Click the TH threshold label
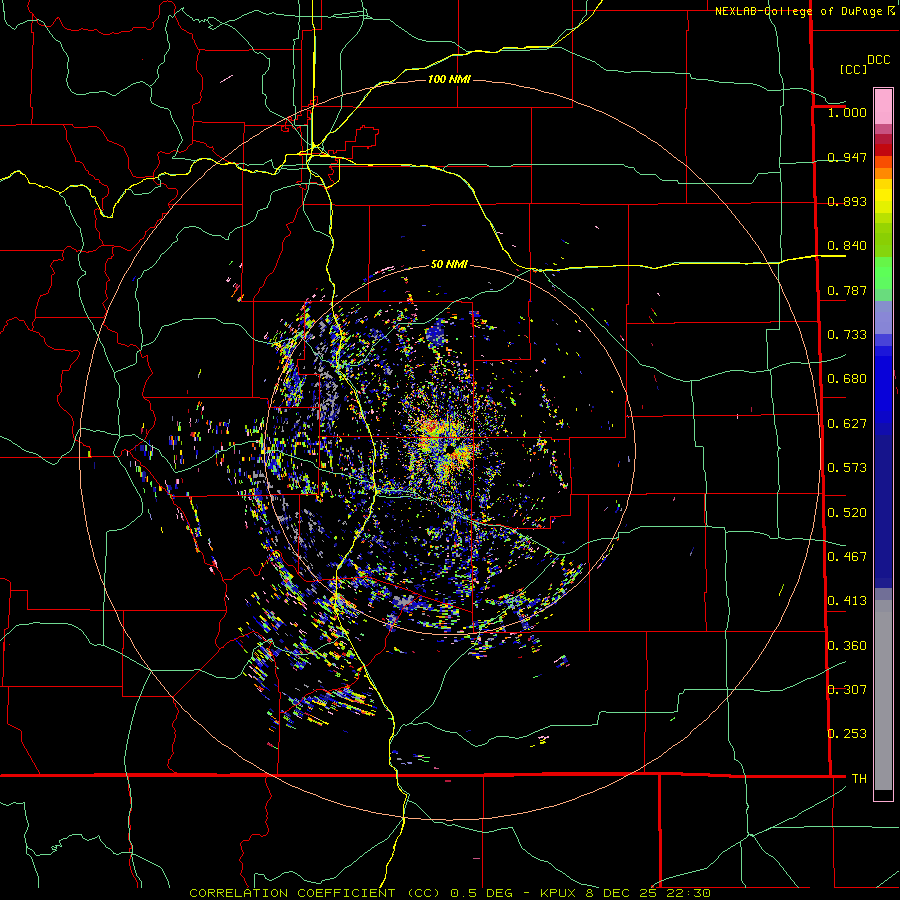This screenshot has width=900, height=900. pos(859,779)
